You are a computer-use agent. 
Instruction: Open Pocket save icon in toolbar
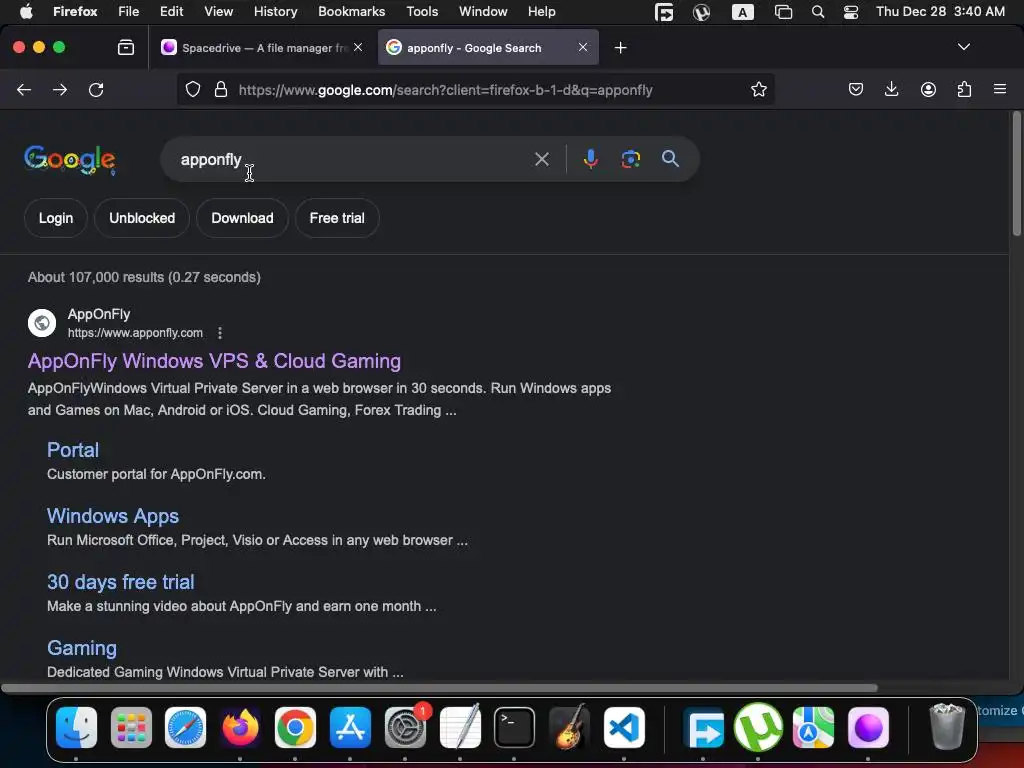(856, 89)
